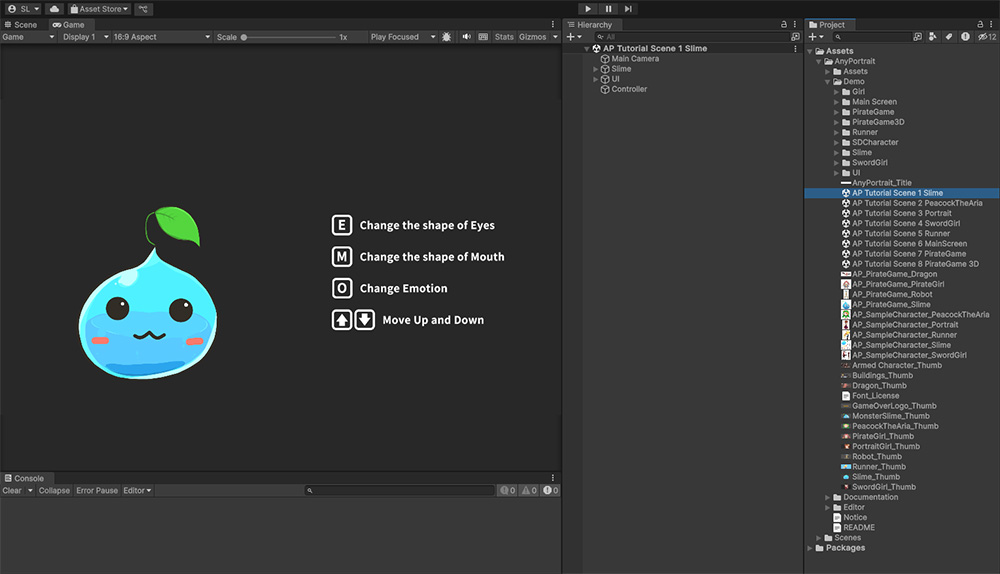Image resolution: width=1000 pixels, height=574 pixels.
Task: Adjust the Game view Scale slider
Action: pyautogui.click(x=288, y=37)
